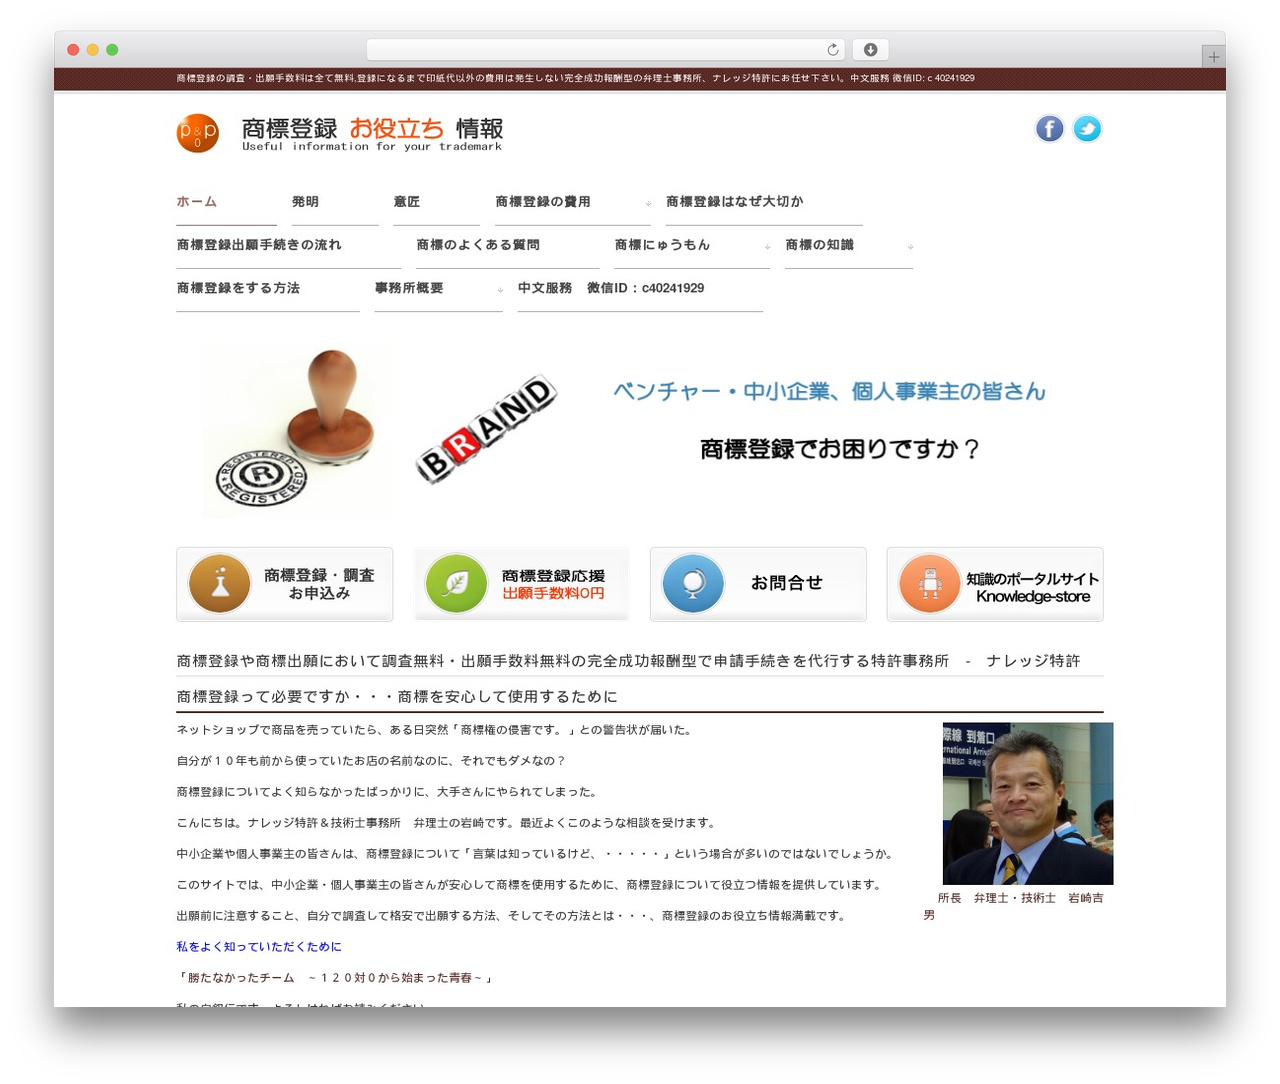Open 中文服務 微信ID menu item

[611, 288]
